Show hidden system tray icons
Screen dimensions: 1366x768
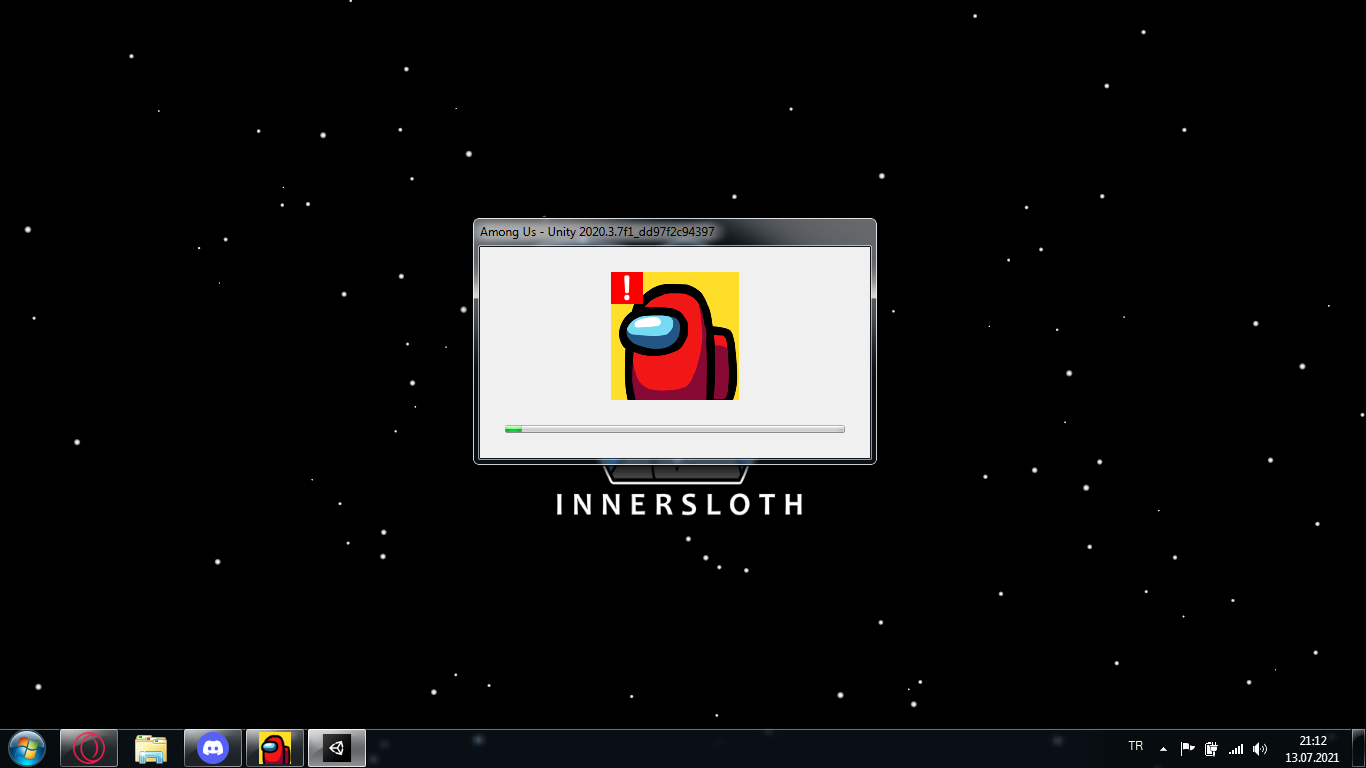pos(1163,748)
